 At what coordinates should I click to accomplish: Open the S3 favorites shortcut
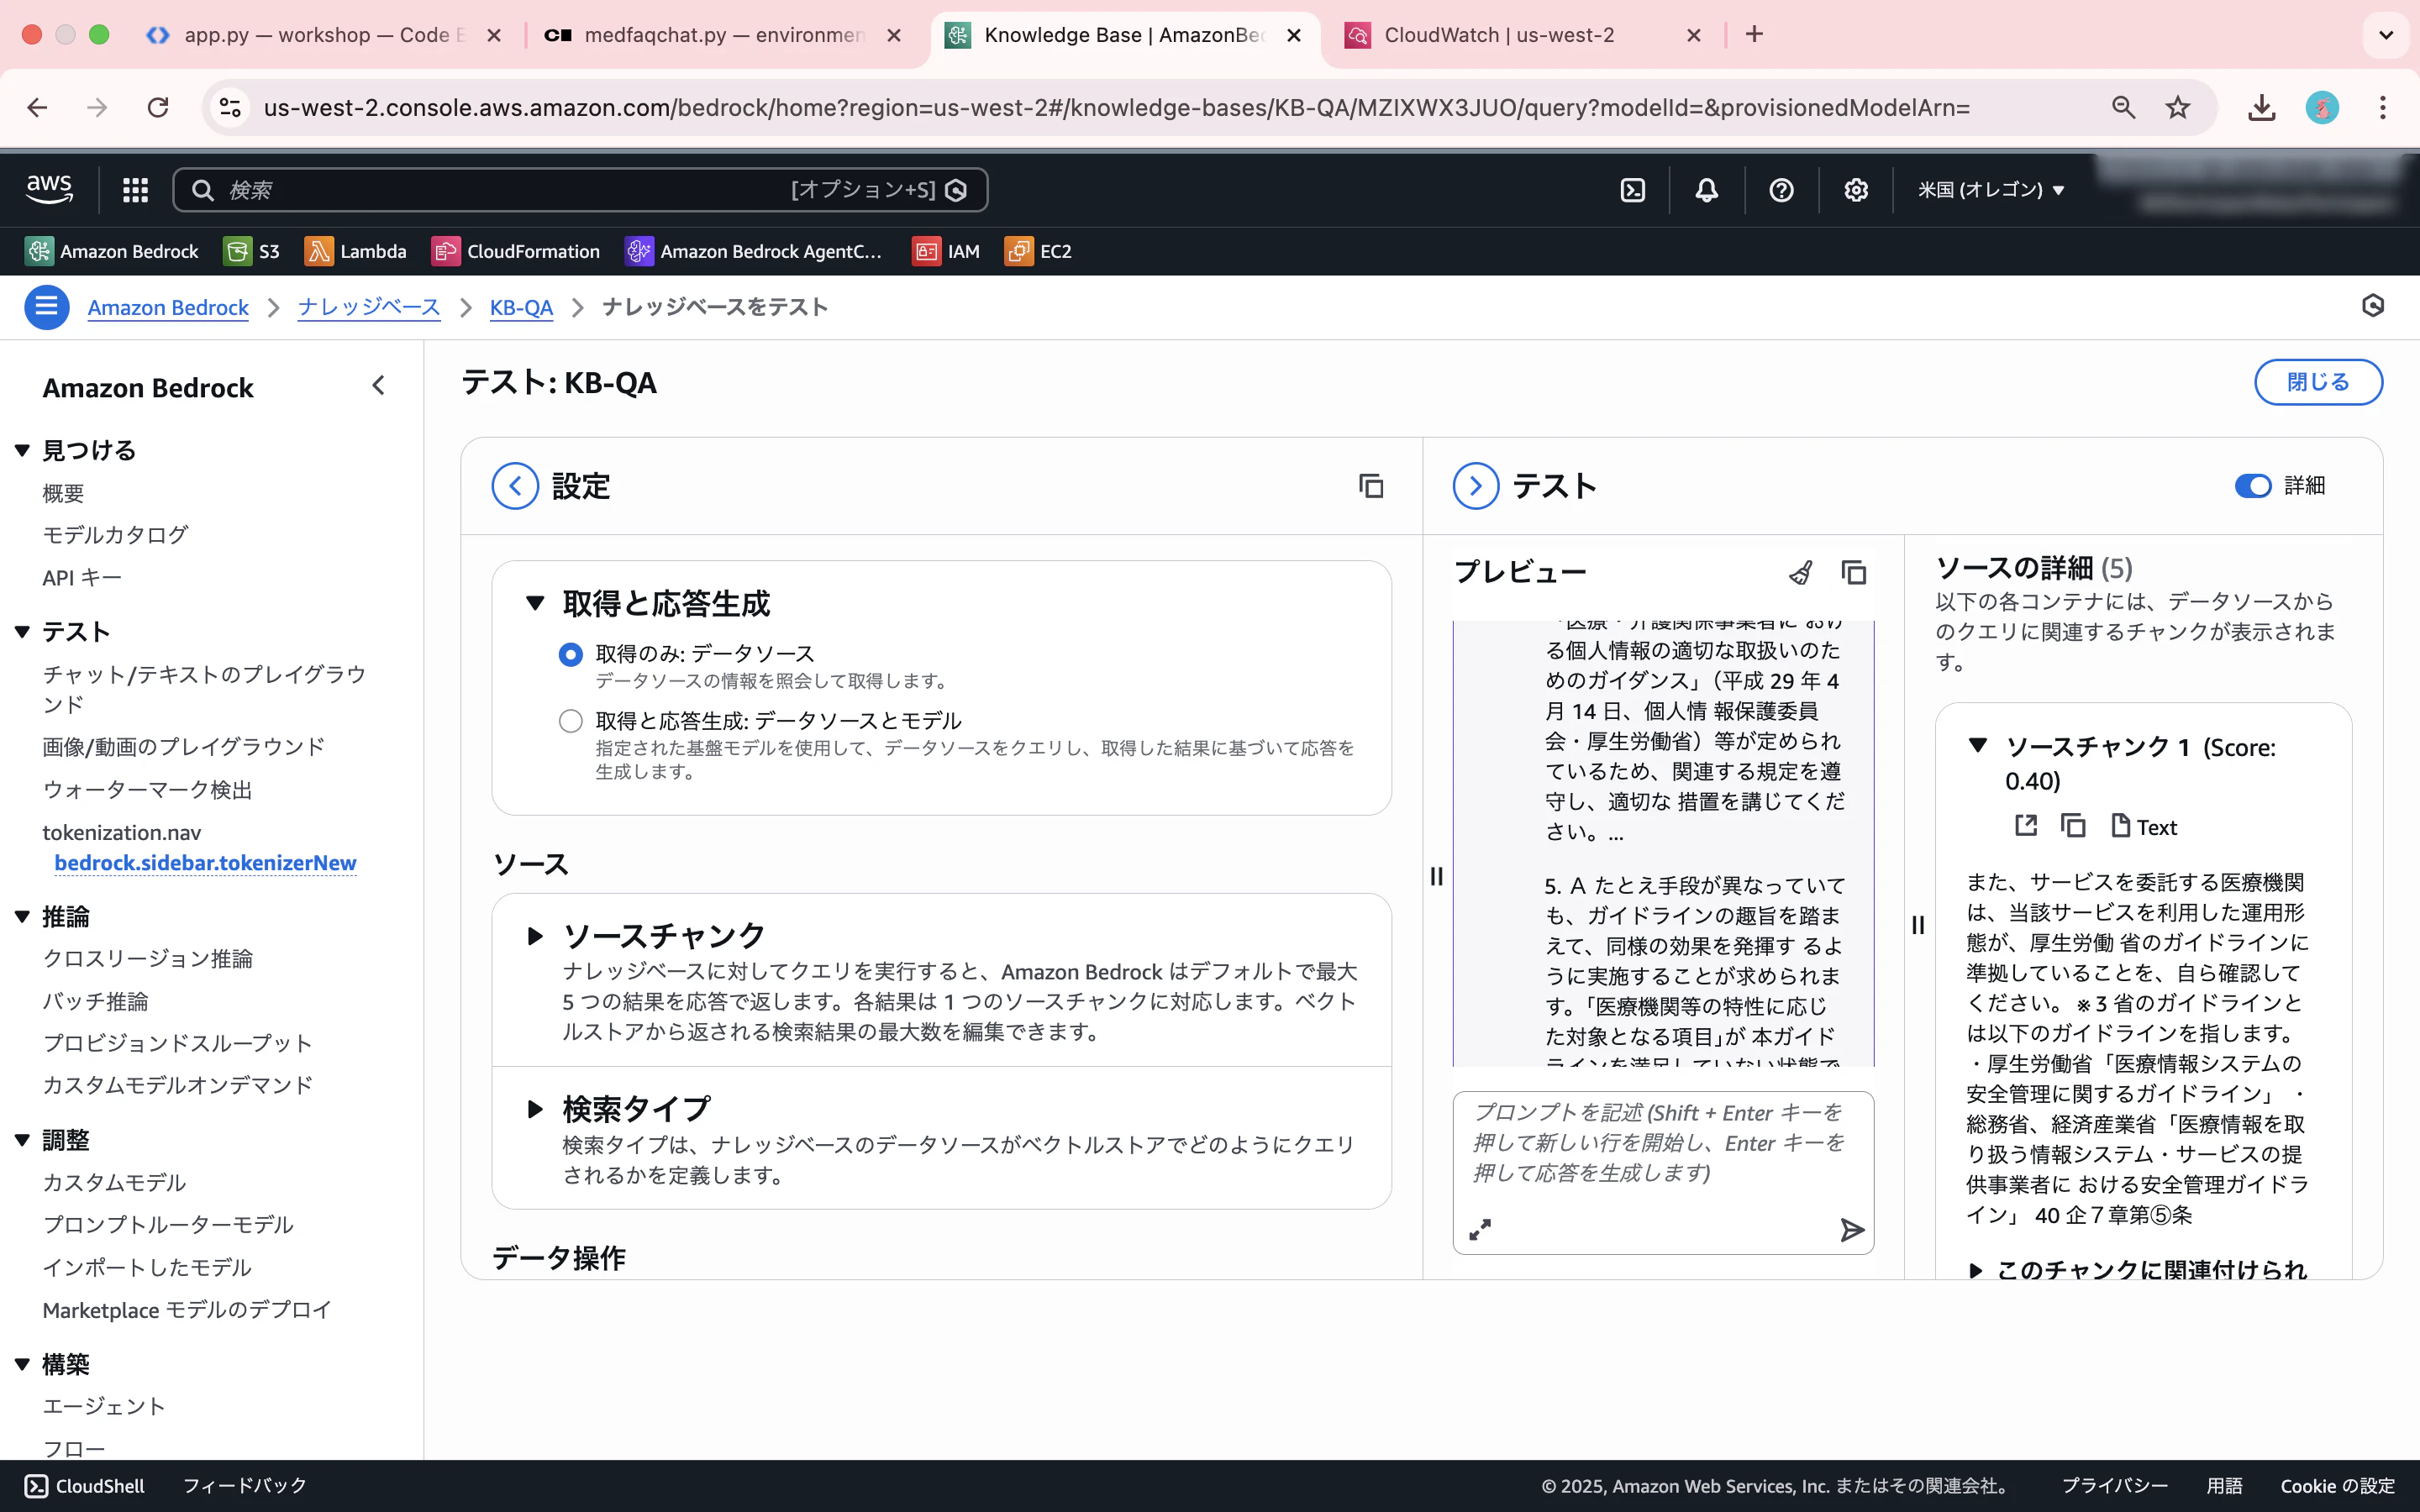pyautogui.click(x=252, y=251)
